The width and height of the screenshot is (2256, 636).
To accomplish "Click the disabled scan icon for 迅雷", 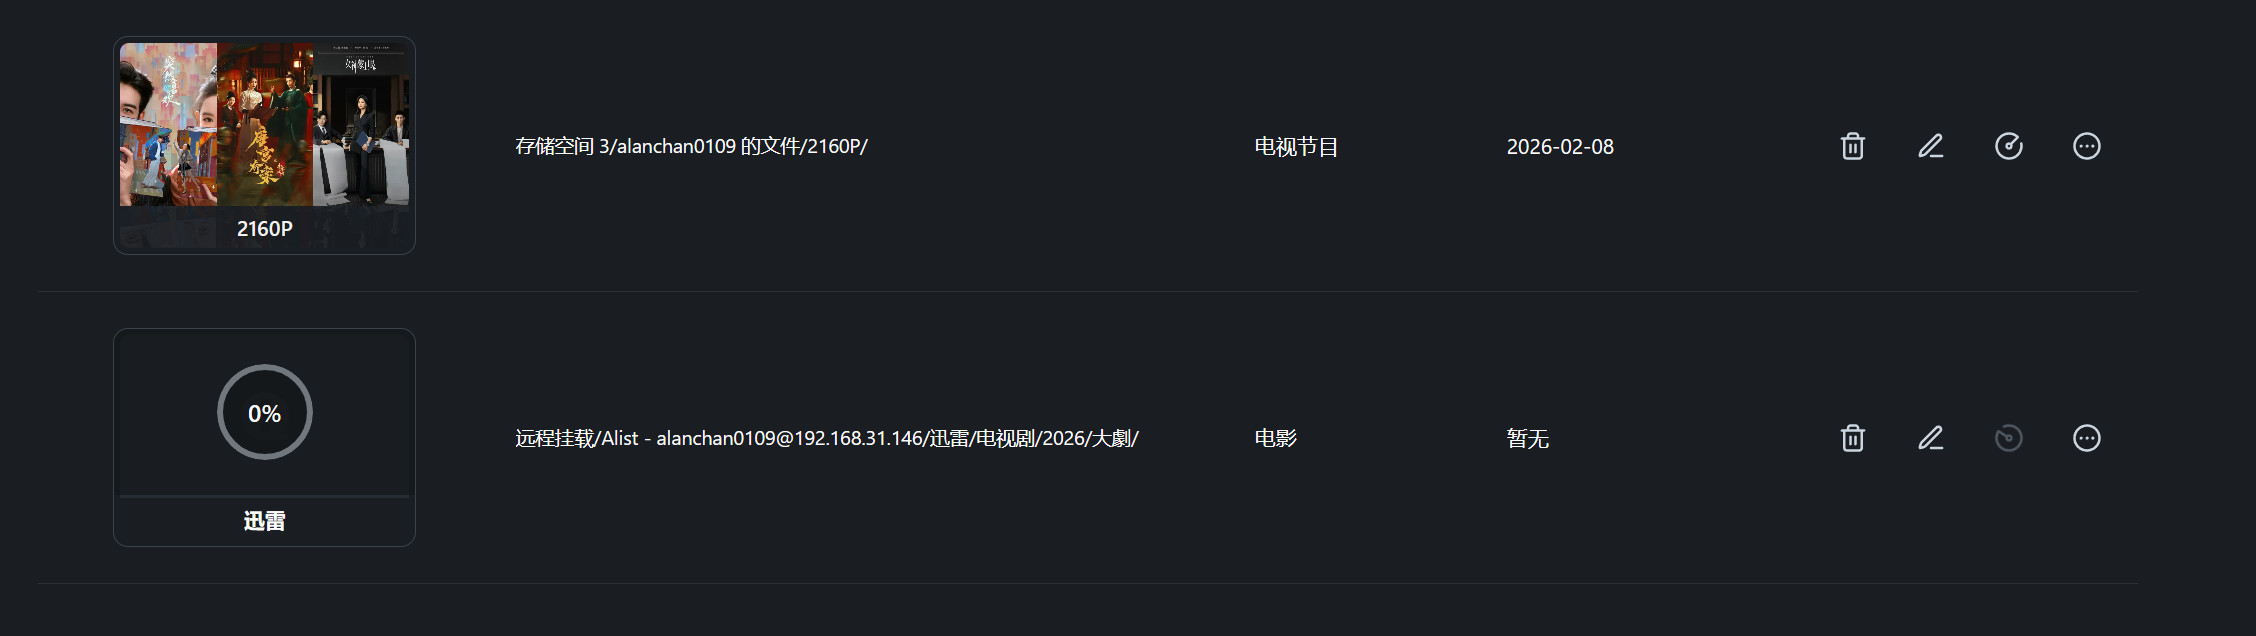I will (x=2008, y=437).
